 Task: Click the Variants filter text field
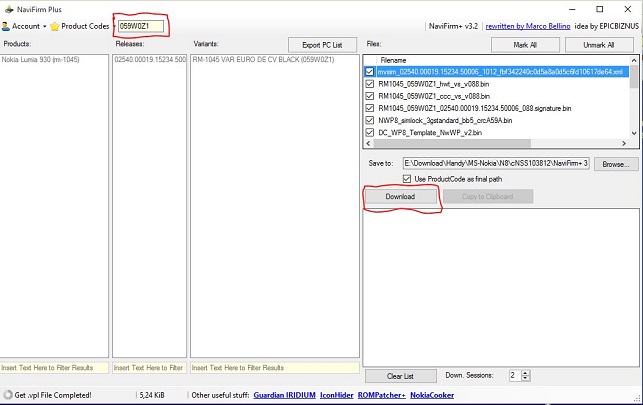(x=273, y=368)
